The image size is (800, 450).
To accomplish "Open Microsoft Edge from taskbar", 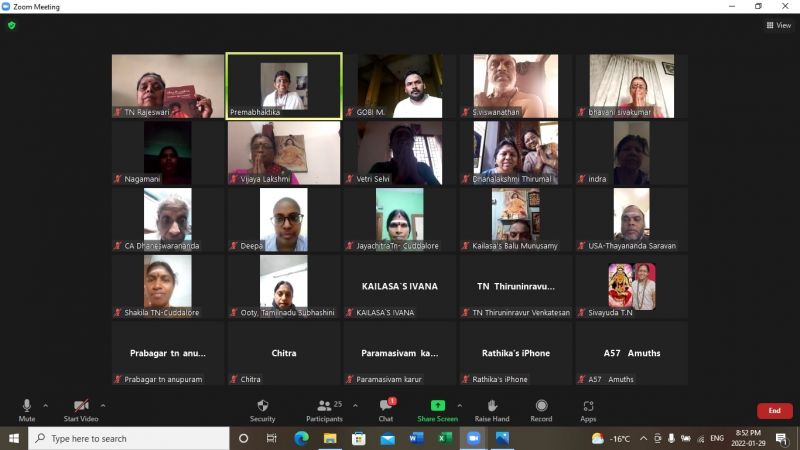I will coord(302,438).
